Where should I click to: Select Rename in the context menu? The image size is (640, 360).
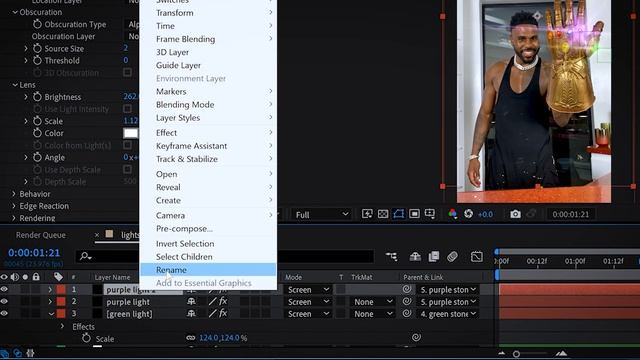point(208,270)
